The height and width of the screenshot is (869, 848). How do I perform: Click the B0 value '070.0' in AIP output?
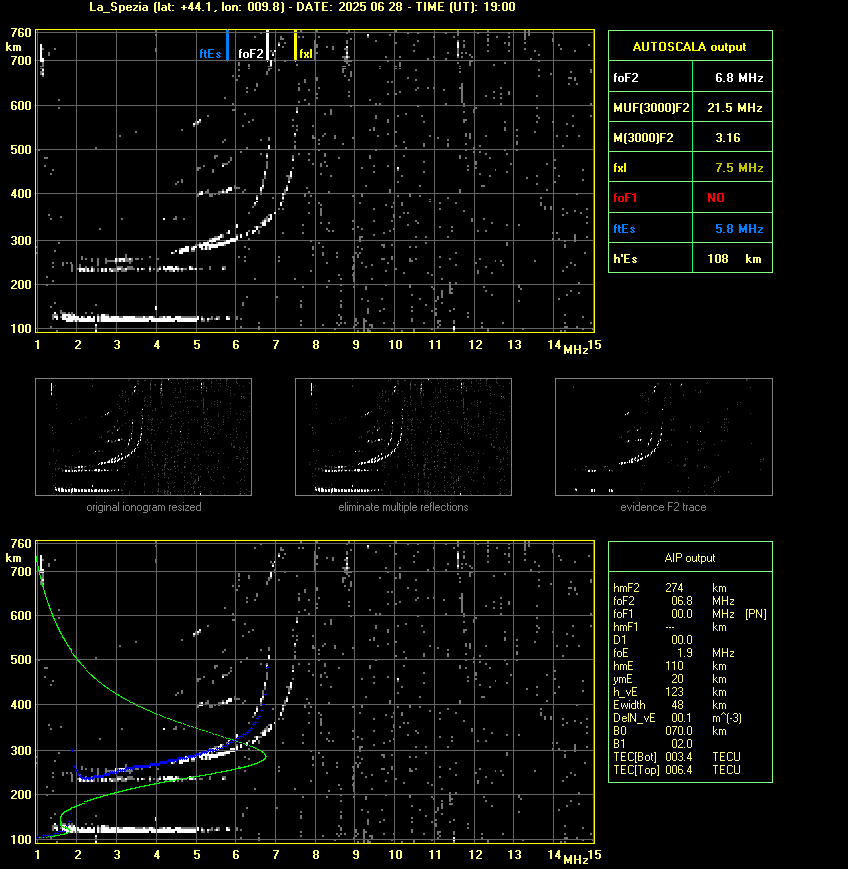(679, 730)
